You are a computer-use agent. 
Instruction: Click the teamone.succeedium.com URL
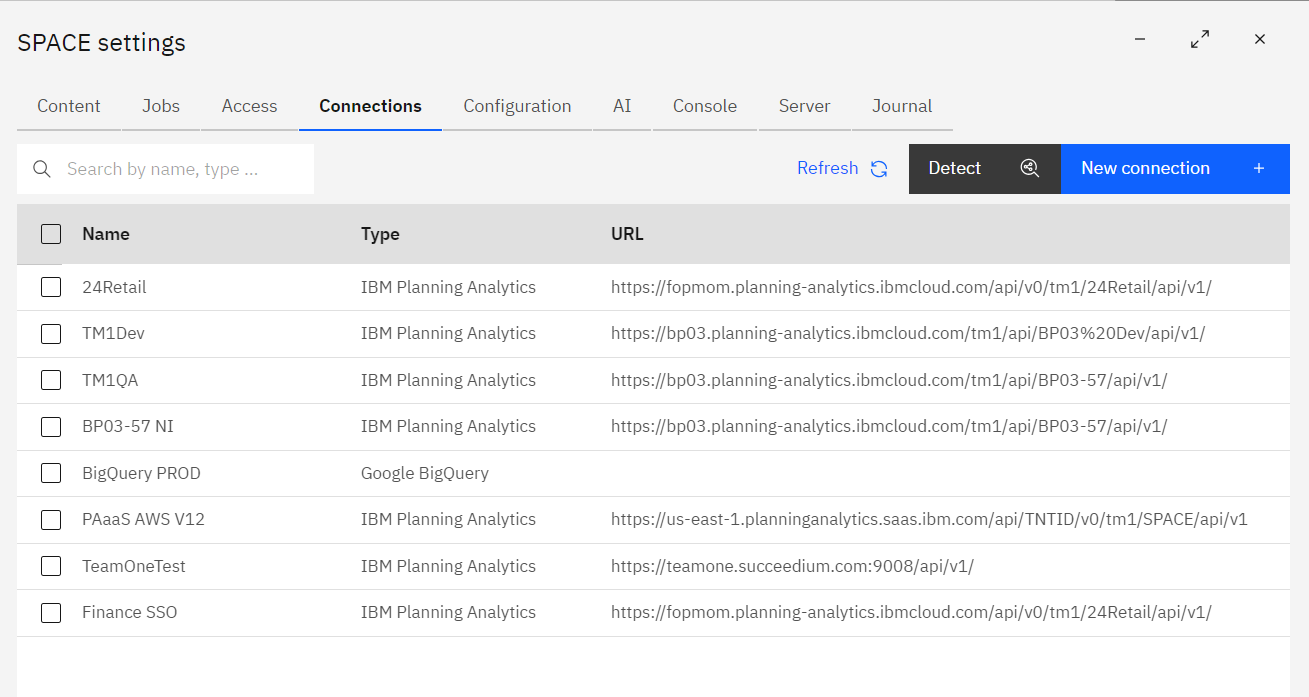tap(792, 566)
